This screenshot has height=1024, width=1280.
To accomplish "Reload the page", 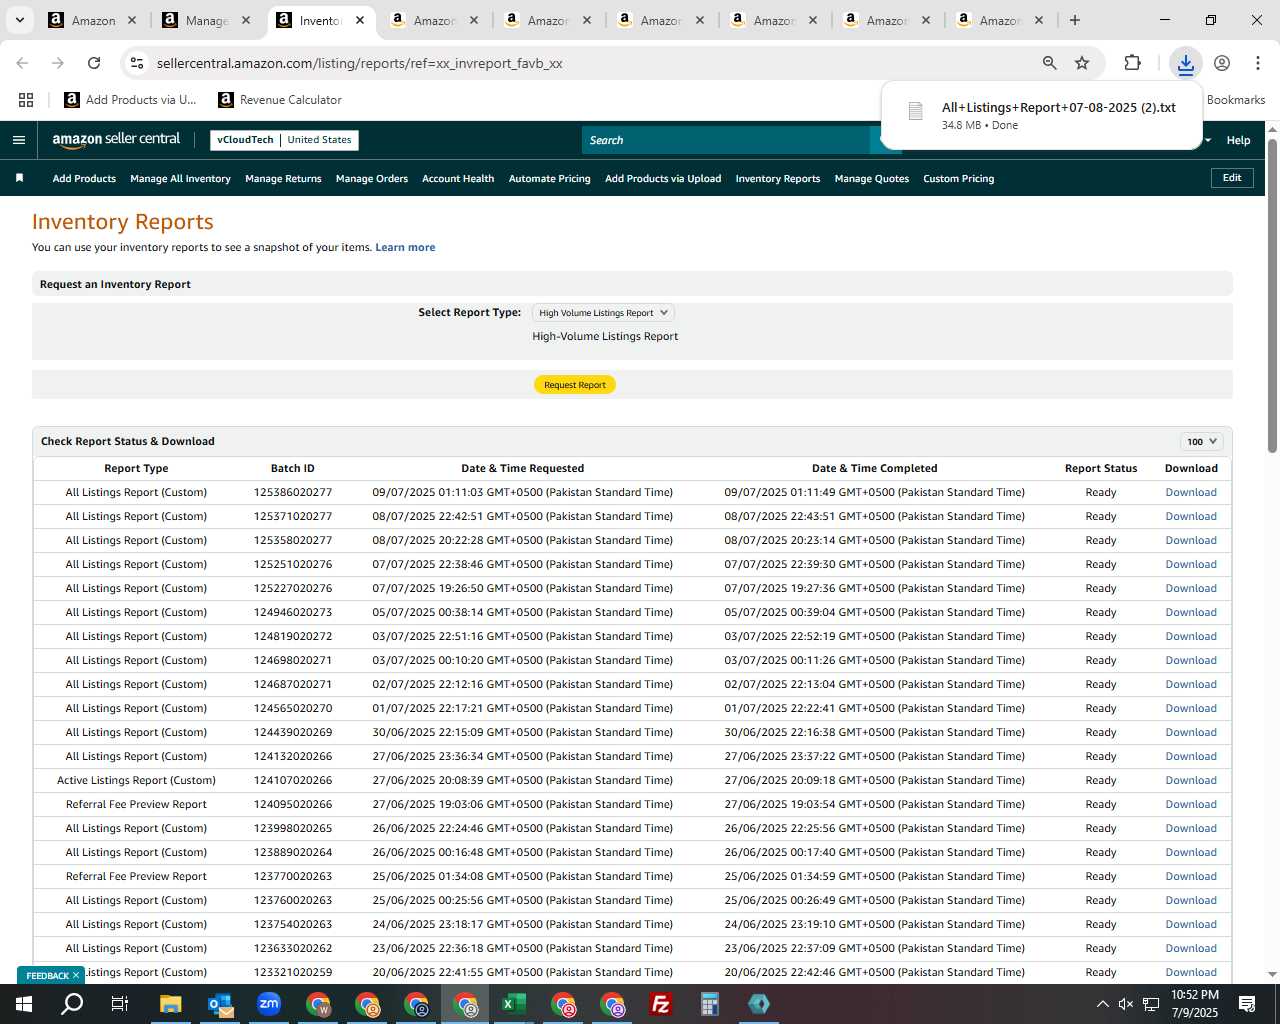I will (94, 63).
